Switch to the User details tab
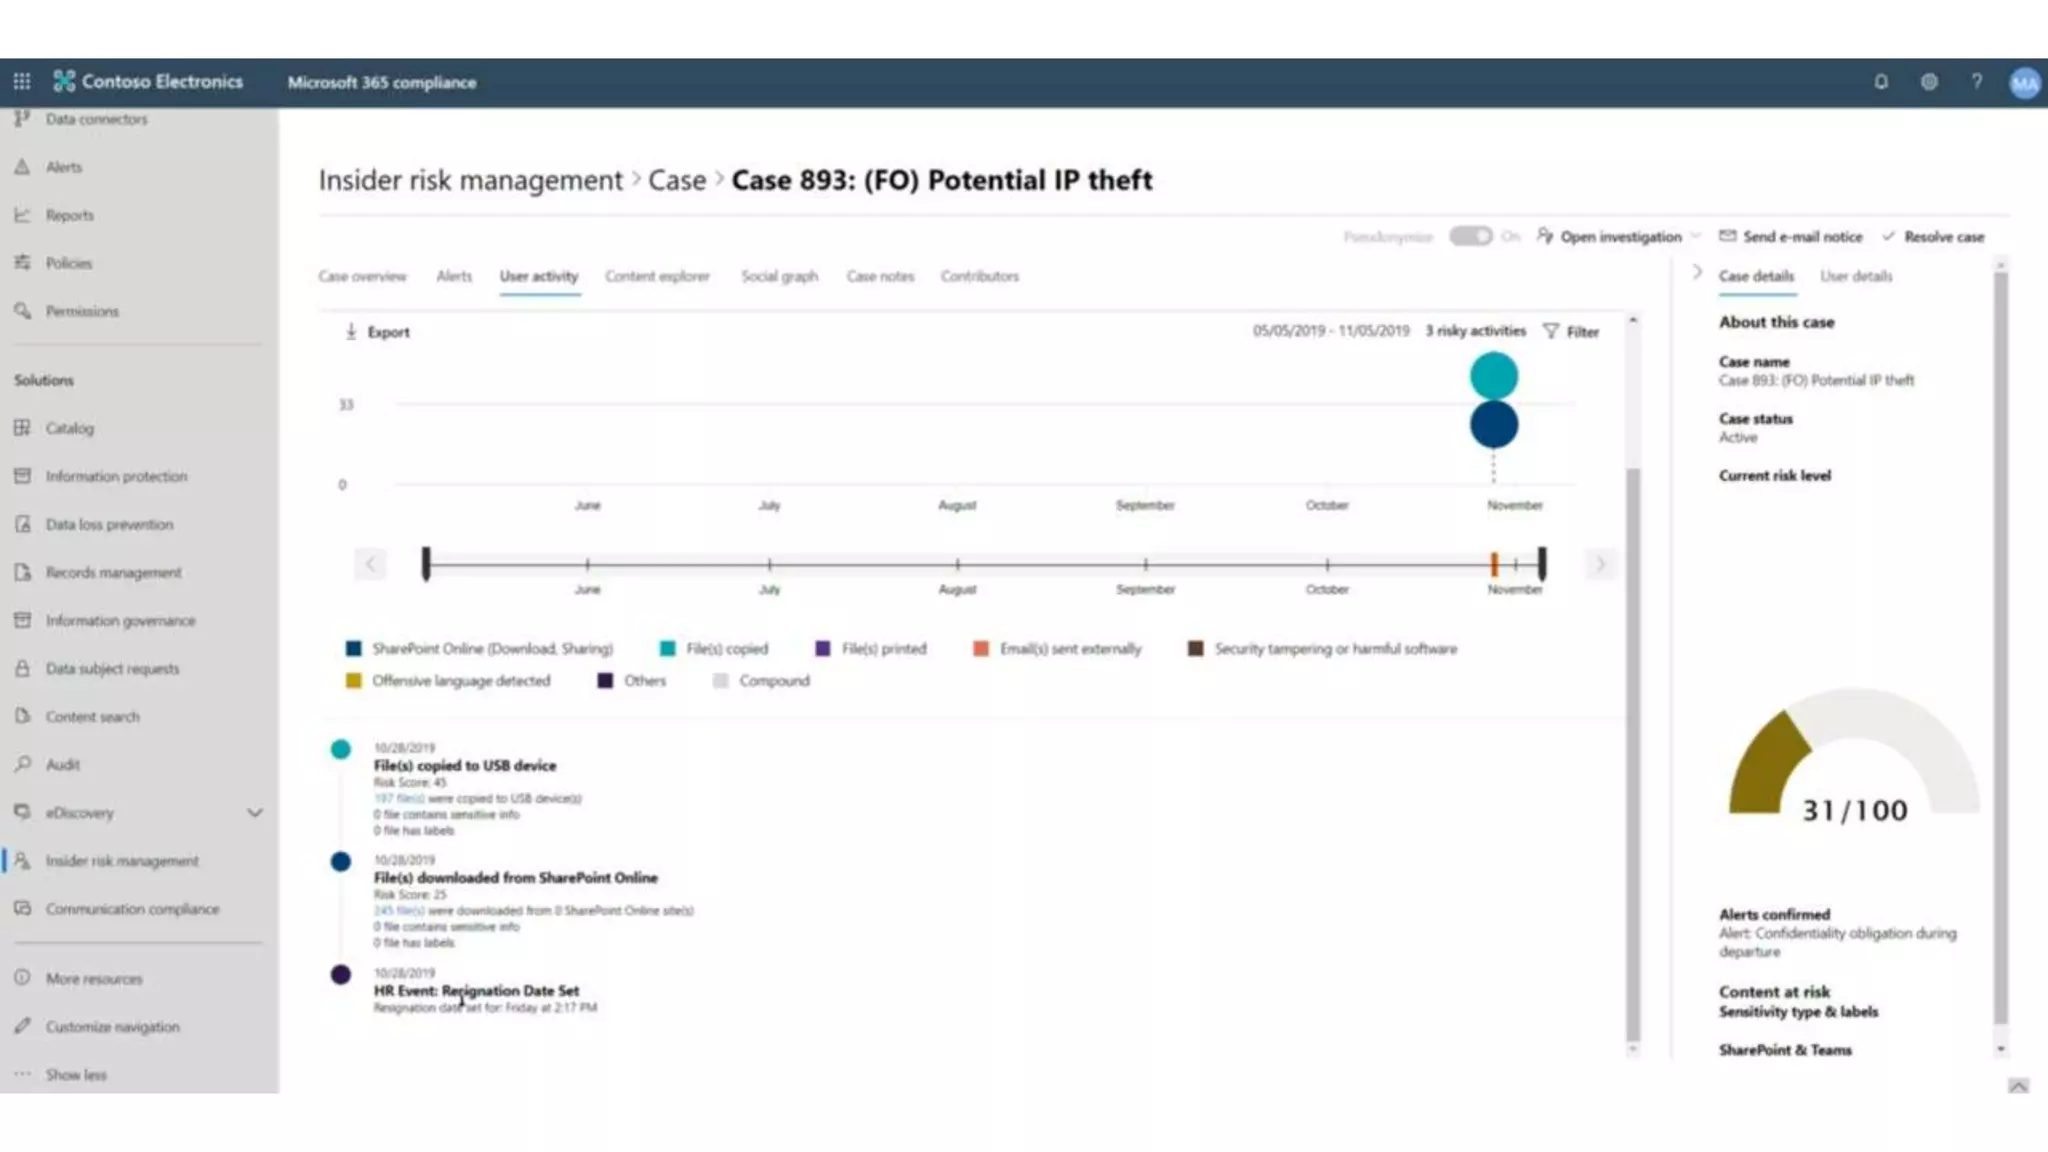Image resolution: width=2048 pixels, height=1152 pixels. tap(1855, 277)
